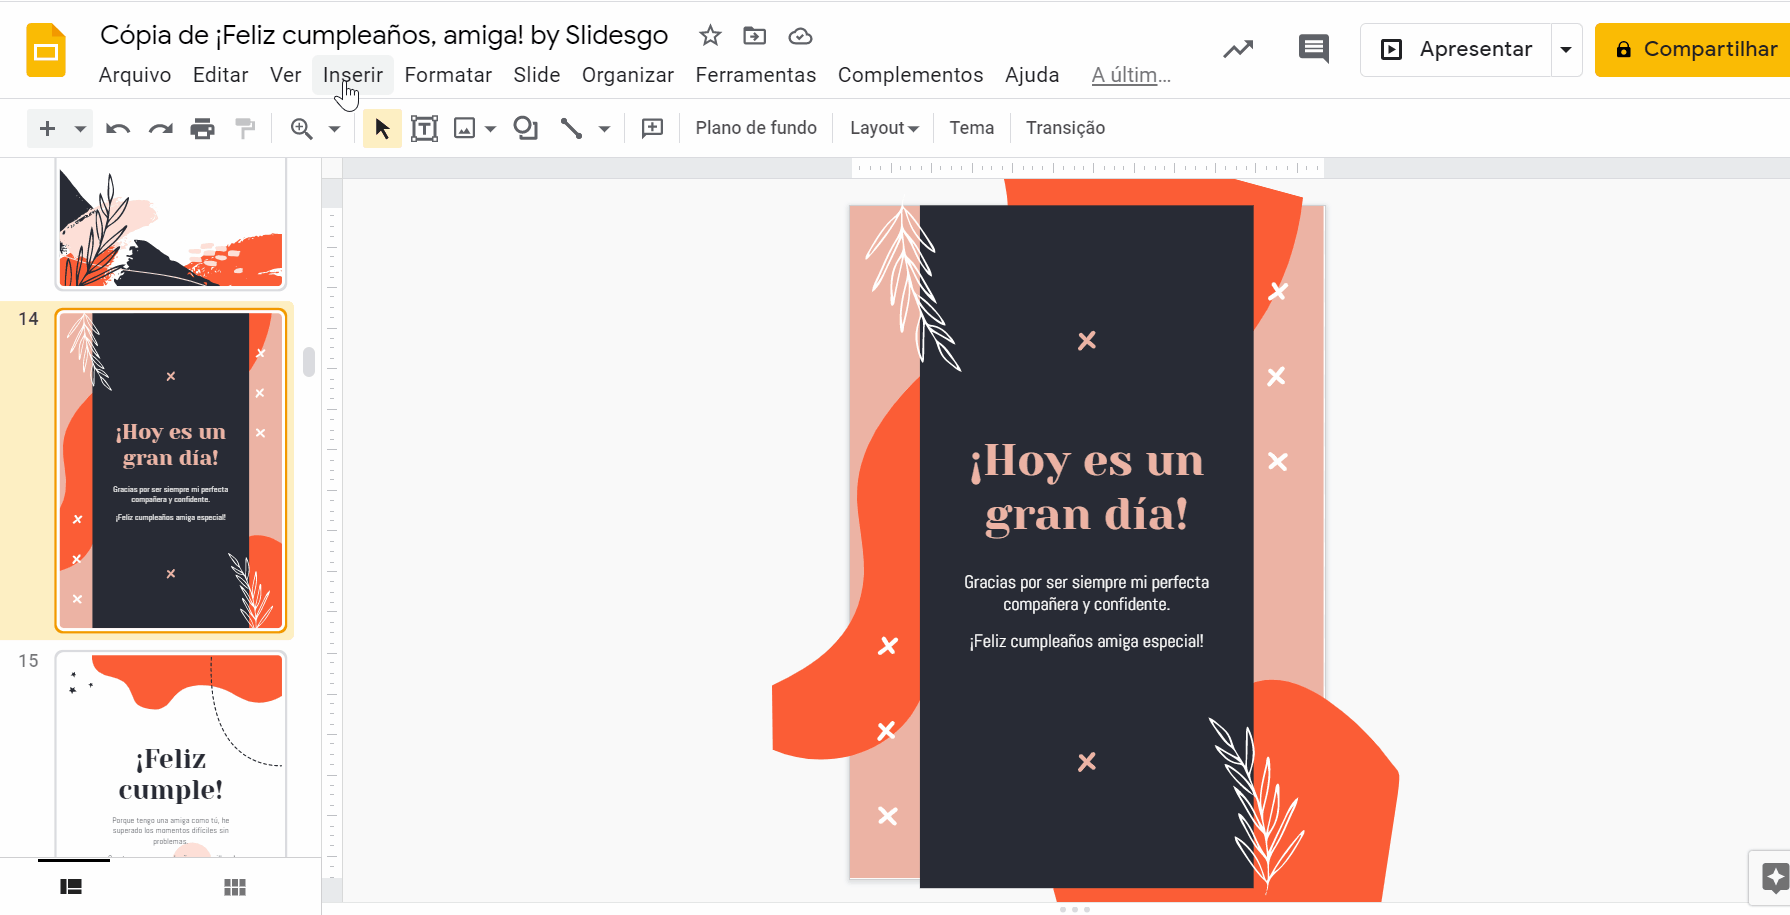The height and width of the screenshot is (915, 1790).
Task: Insert an image
Action: pyautogui.click(x=464, y=128)
